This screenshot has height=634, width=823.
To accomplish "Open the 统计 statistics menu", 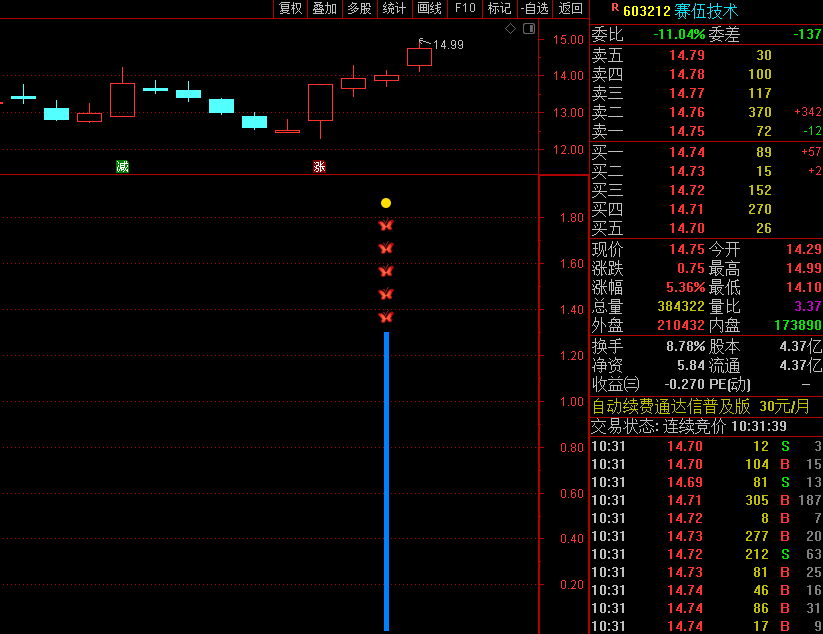I will tap(394, 9).
